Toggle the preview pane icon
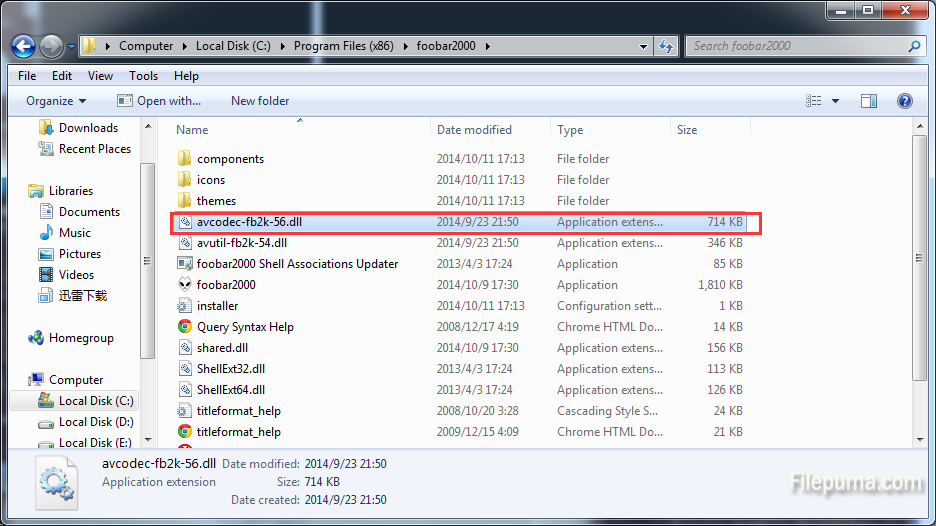The image size is (936, 526). point(868,101)
